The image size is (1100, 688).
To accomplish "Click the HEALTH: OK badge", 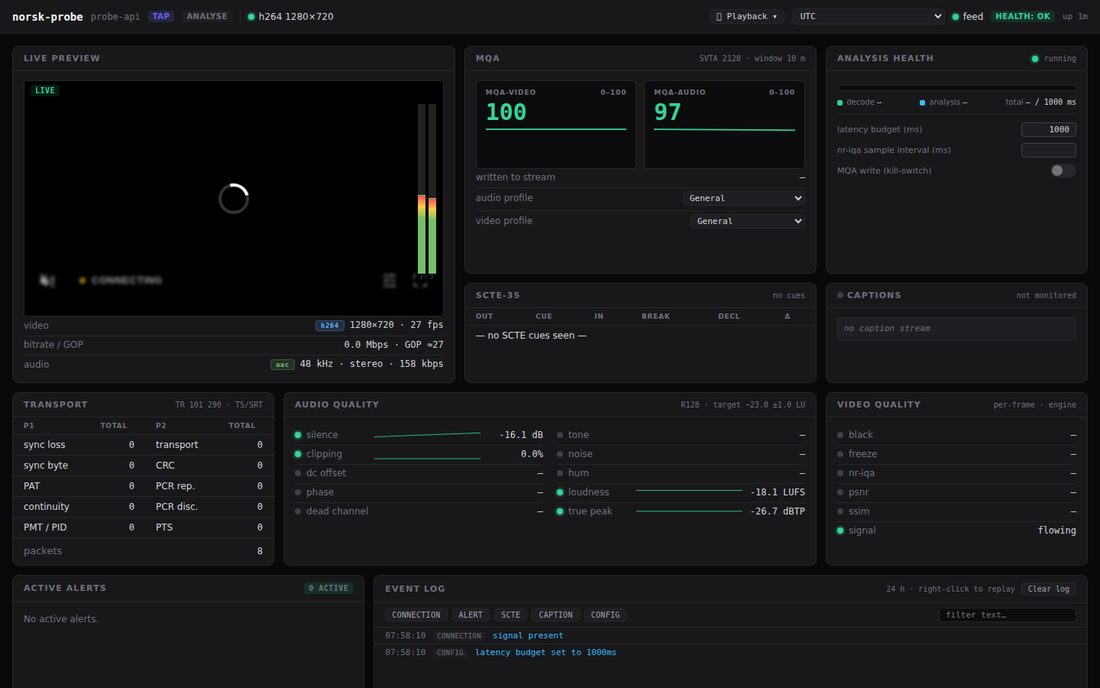I will tap(1023, 16).
